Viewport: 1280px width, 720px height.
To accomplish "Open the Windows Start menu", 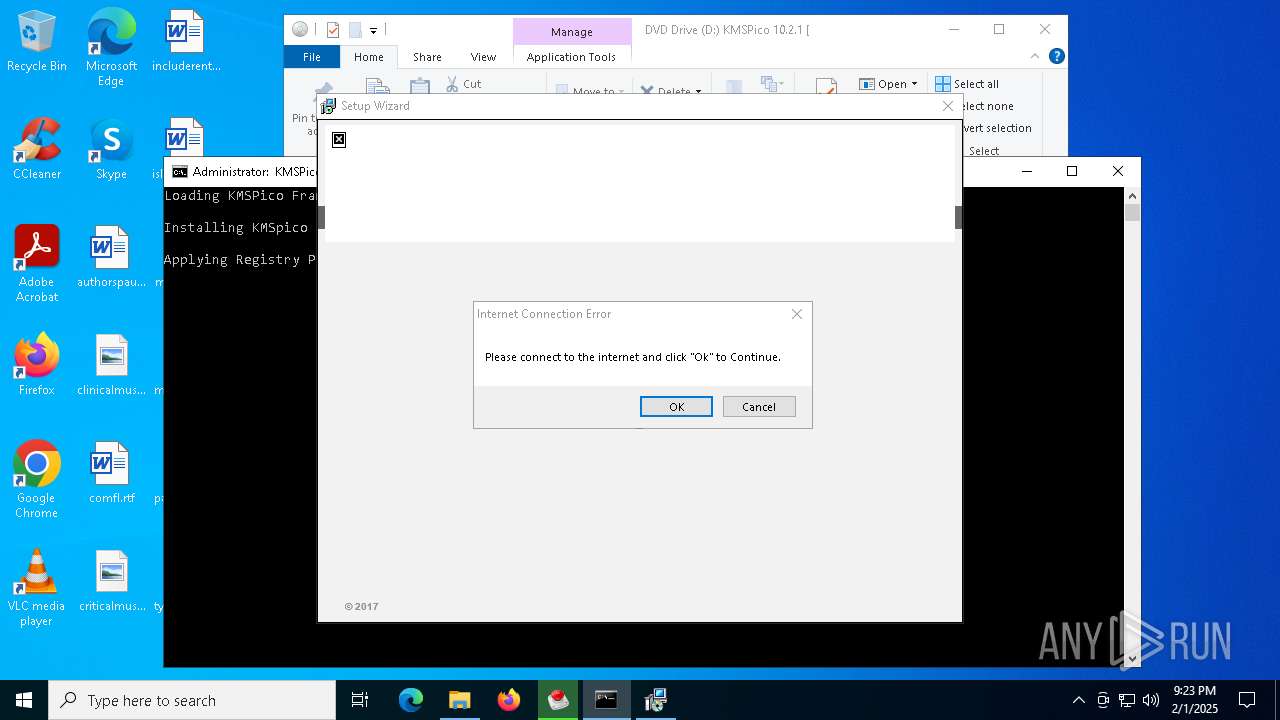I will click(24, 700).
